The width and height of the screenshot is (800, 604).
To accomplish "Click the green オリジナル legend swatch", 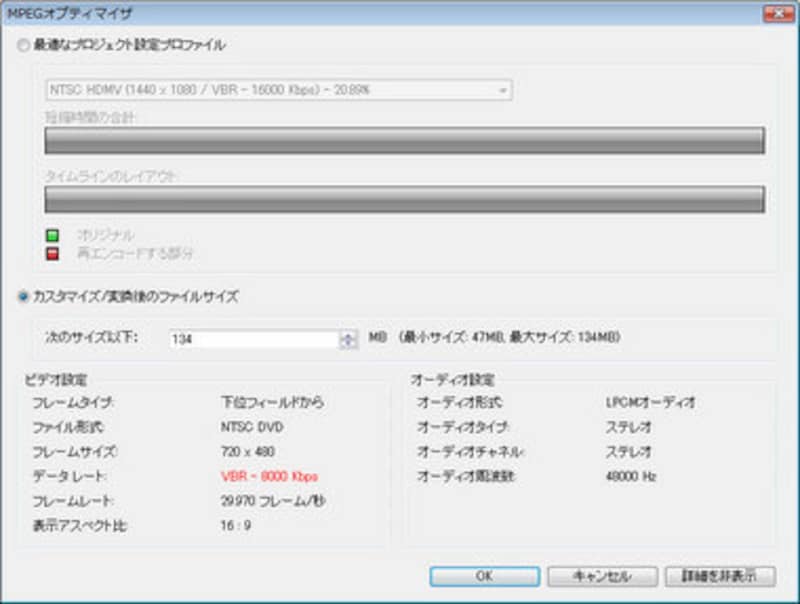I will tap(53, 235).
